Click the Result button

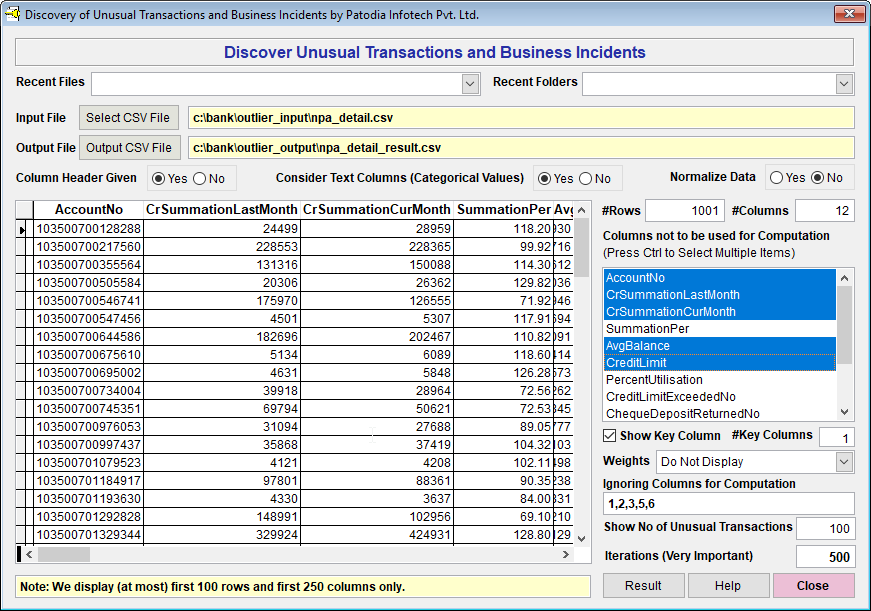tap(643, 586)
